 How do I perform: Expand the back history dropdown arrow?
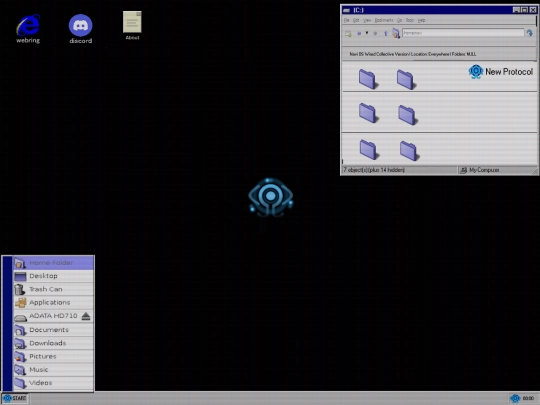367,33
